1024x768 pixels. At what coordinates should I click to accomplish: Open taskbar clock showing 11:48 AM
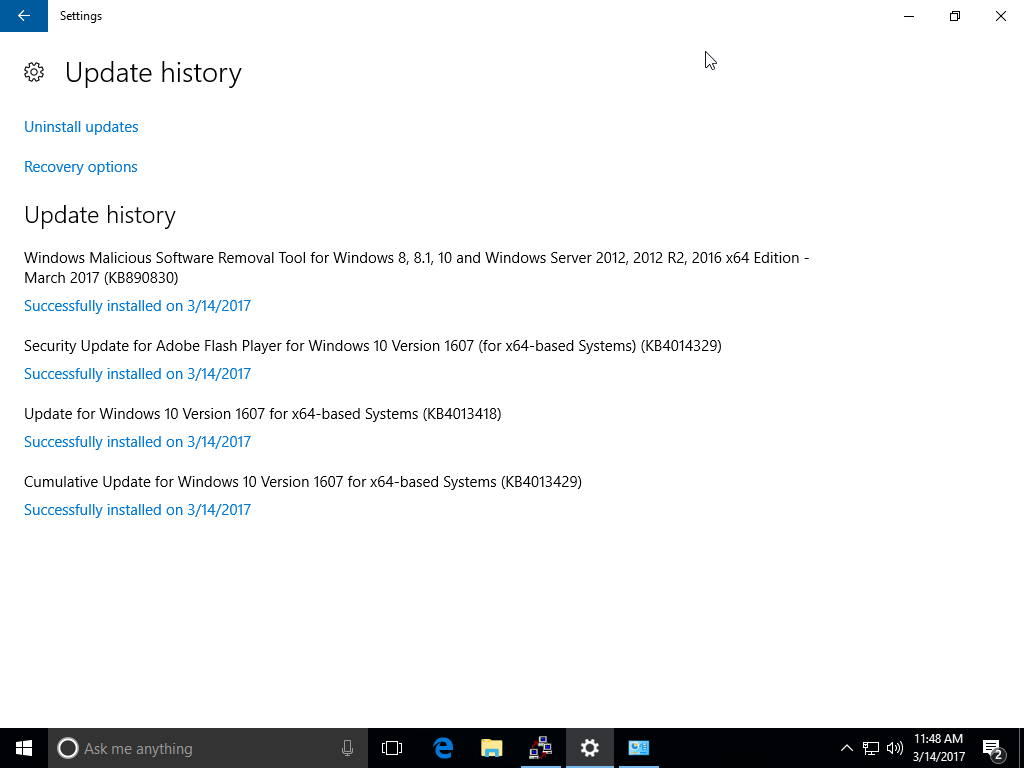pyautogui.click(x=938, y=748)
